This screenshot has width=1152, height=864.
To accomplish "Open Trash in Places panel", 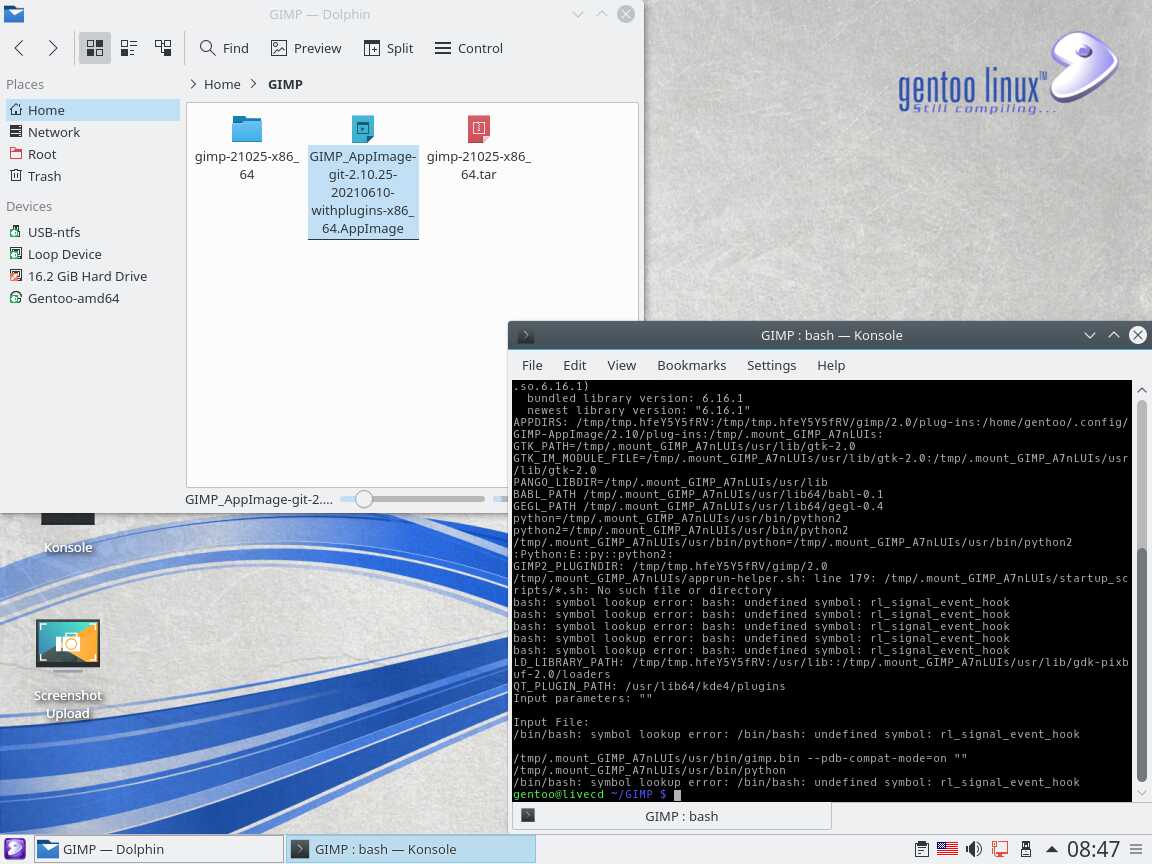I will coord(93,176).
